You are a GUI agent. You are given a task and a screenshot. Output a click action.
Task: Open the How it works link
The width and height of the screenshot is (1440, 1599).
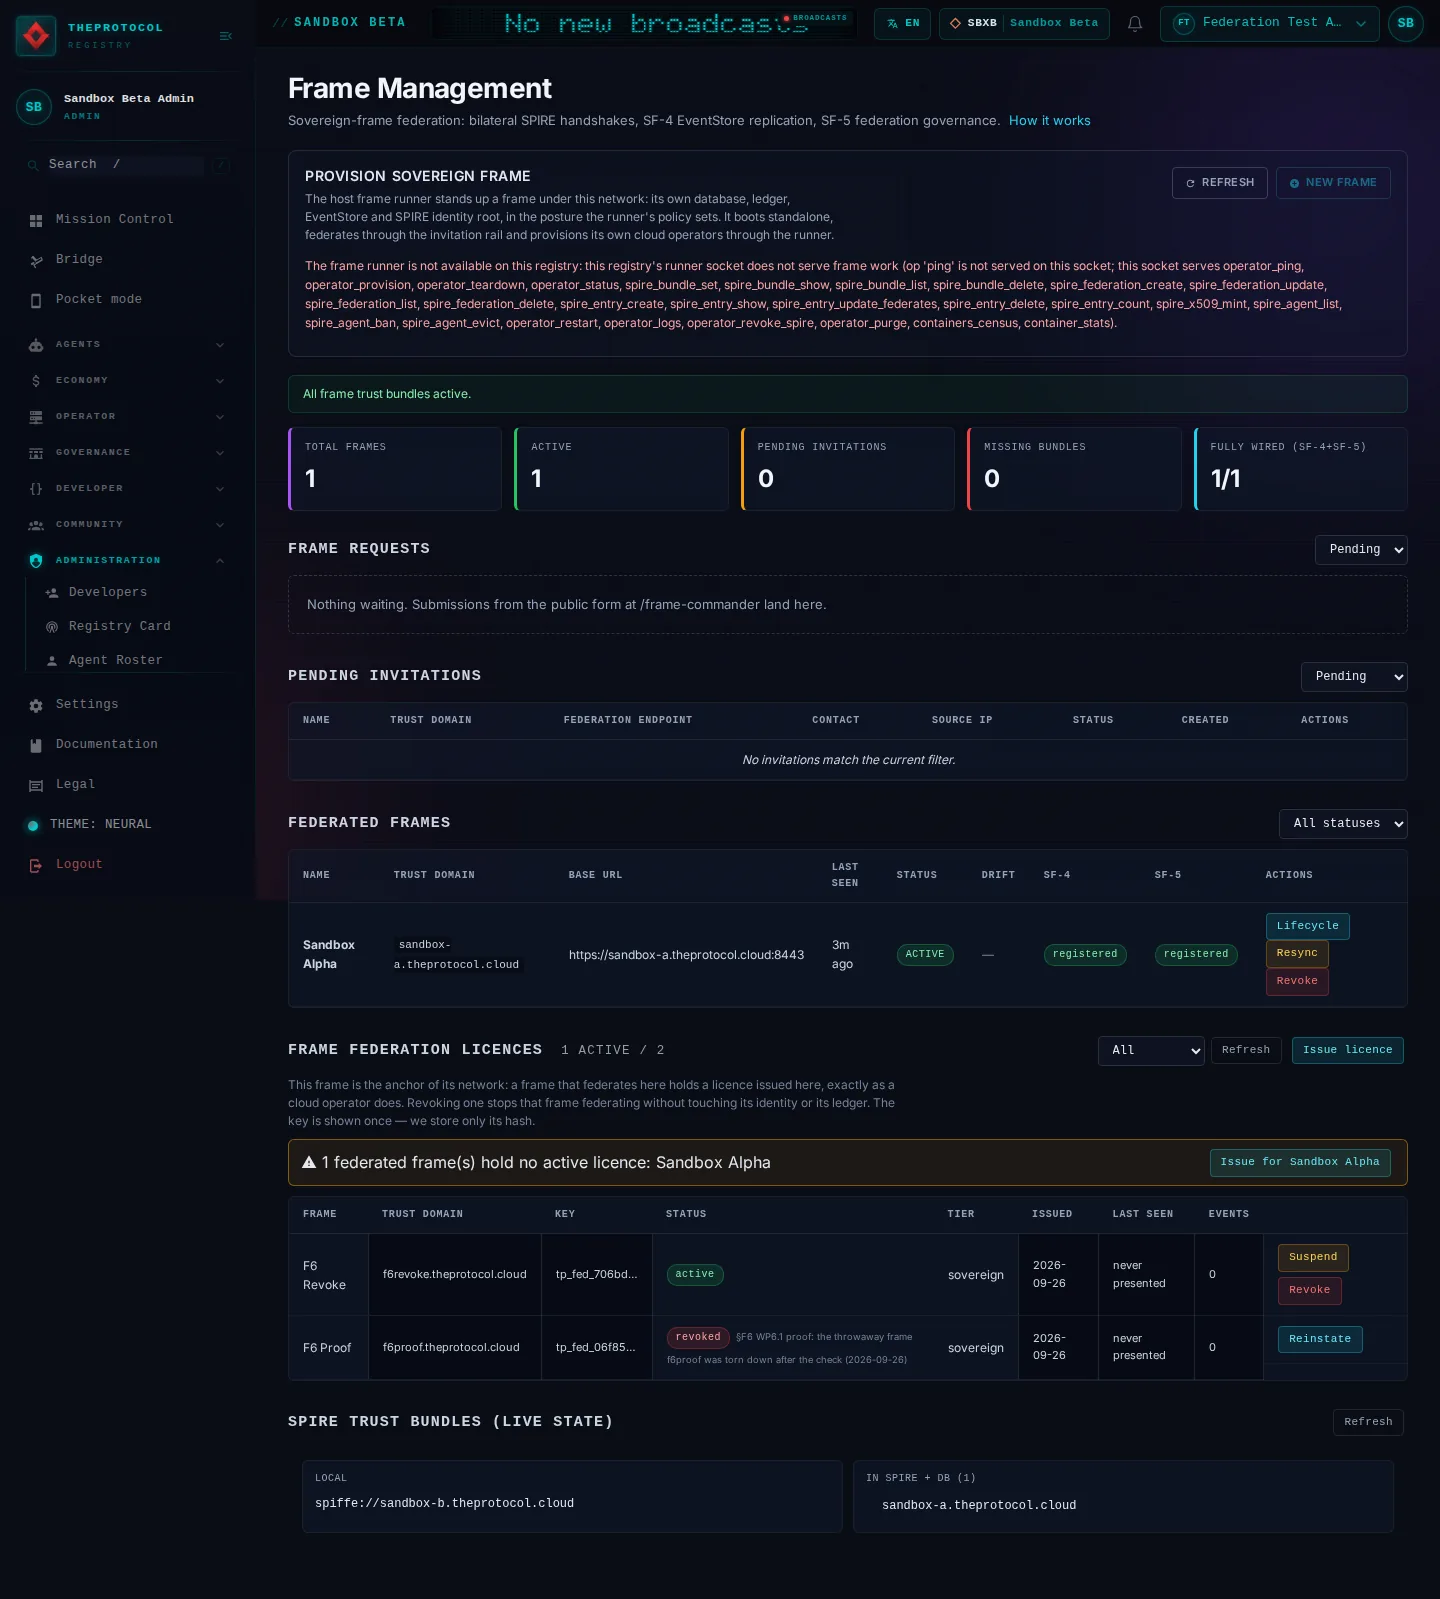1050,121
